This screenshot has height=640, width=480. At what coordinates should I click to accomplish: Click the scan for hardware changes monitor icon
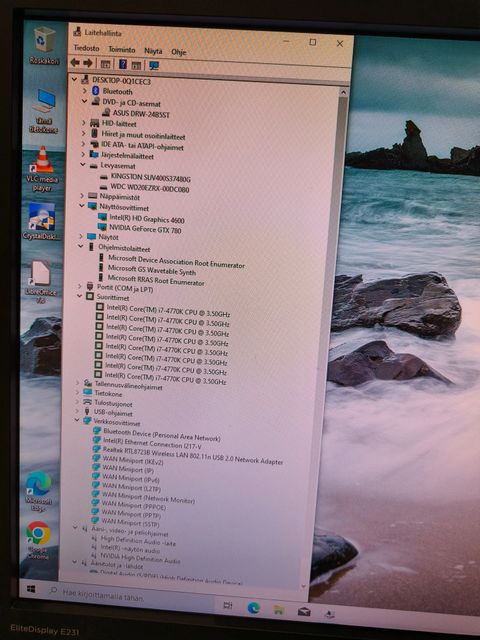154,65
